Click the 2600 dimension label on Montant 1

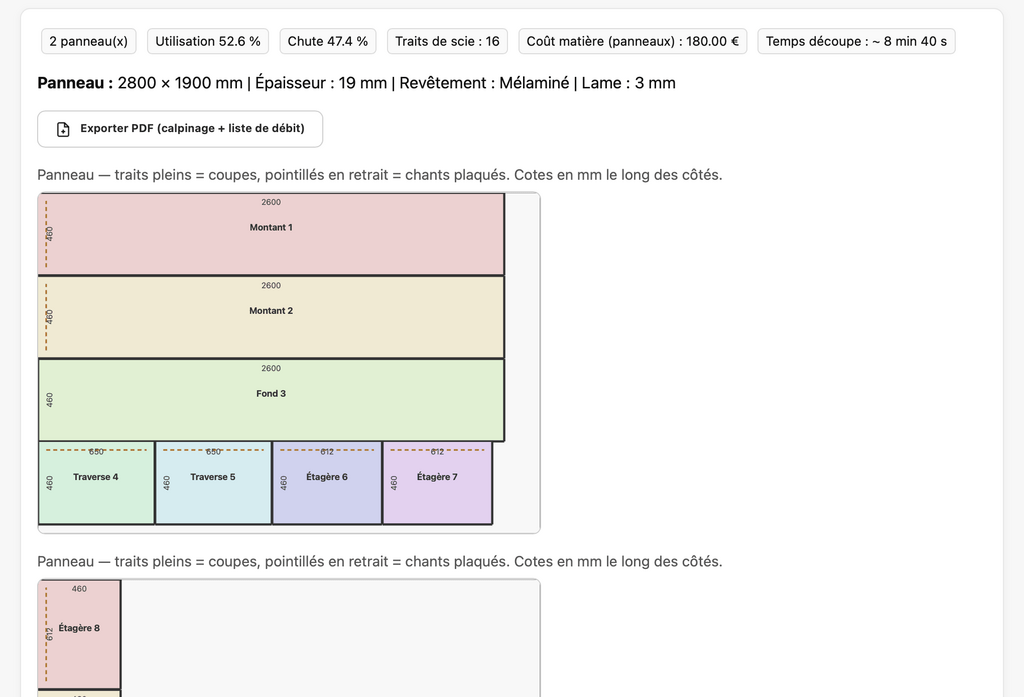[x=271, y=202]
